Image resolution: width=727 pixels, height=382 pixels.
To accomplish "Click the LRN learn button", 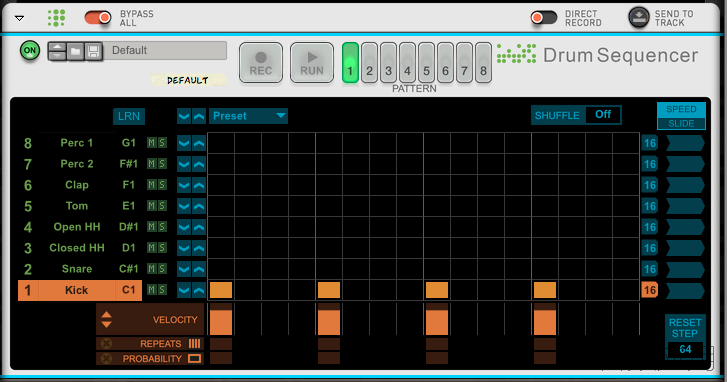I will (x=129, y=116).
